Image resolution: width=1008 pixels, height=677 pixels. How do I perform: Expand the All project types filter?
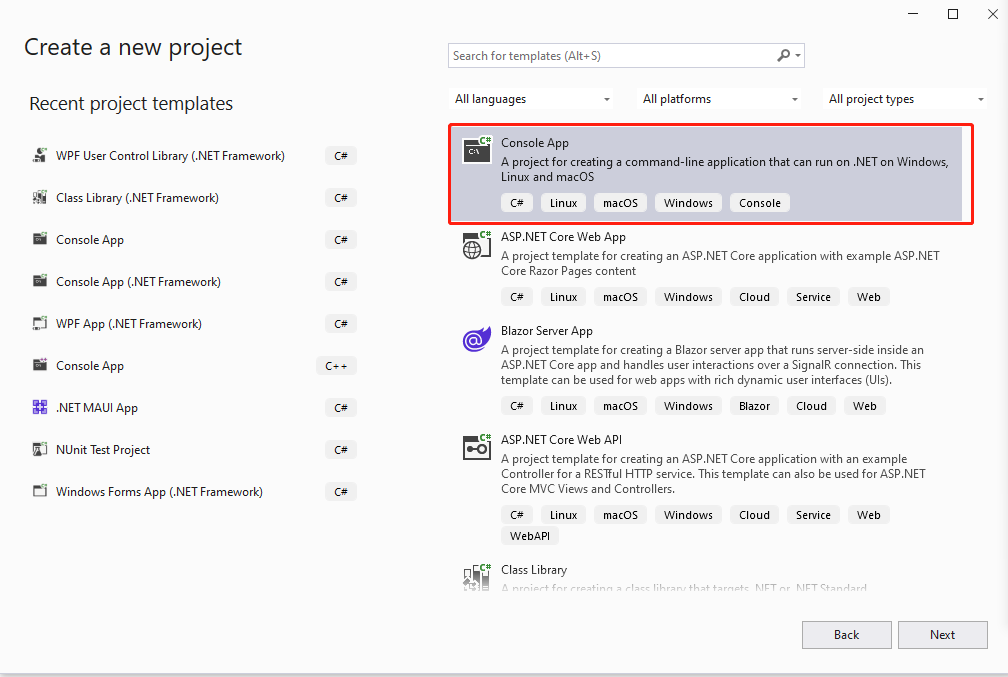tap(905, 99)
